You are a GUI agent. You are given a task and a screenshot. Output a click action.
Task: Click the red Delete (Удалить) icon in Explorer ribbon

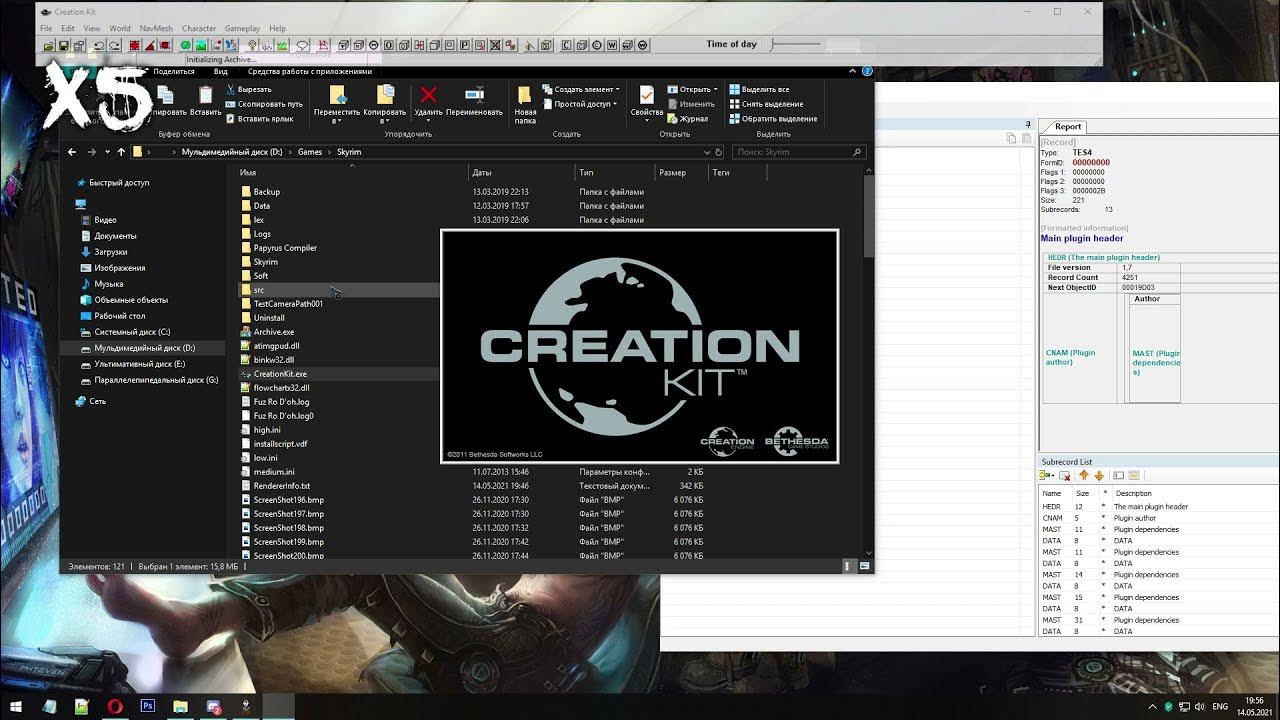point(429,95)
